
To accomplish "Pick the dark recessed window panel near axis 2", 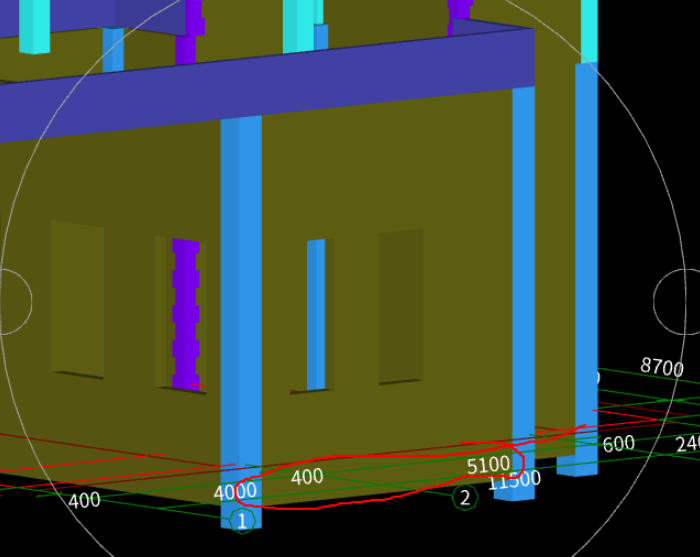I will [x=400, y=306].
